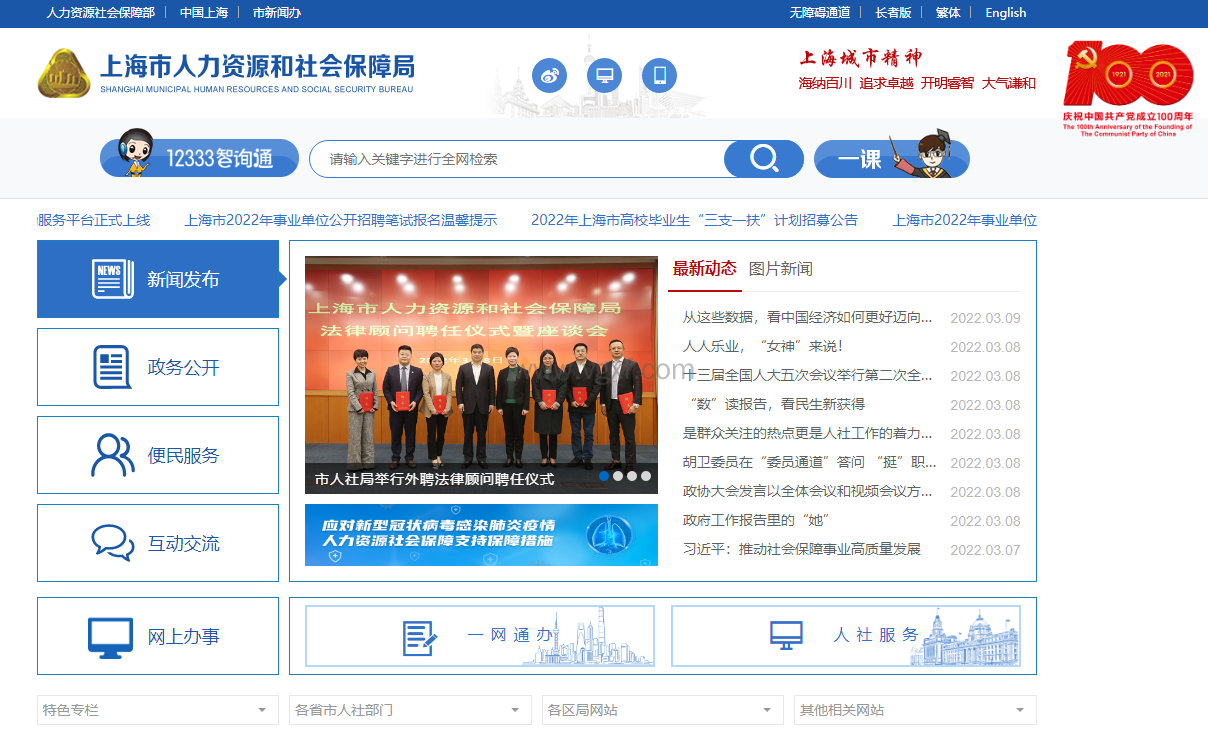Click the mobile phone icon in header
Image resolution: width=1208 pixels, height=744 pixels.
659,75
